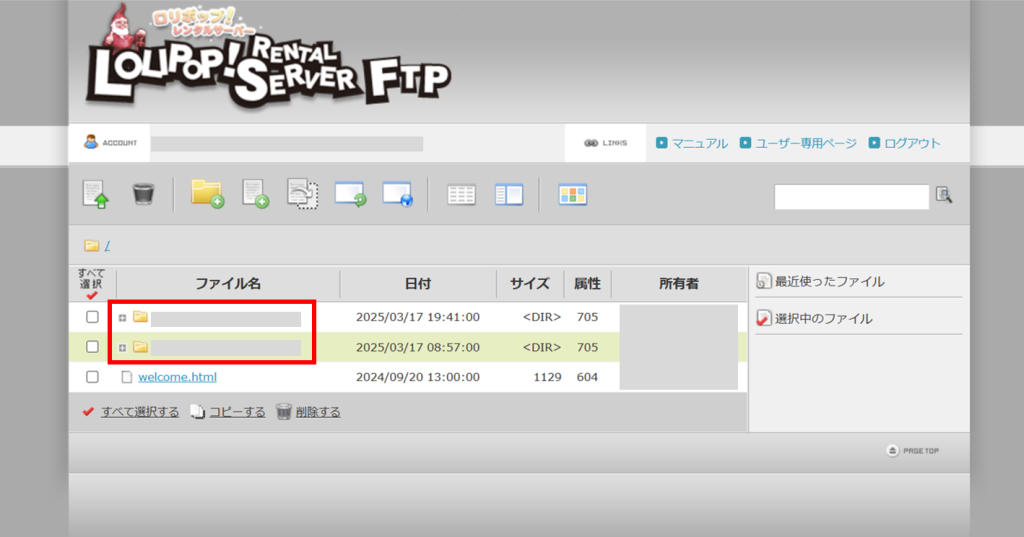Click the upload file icon

click(x=96, y=194)
